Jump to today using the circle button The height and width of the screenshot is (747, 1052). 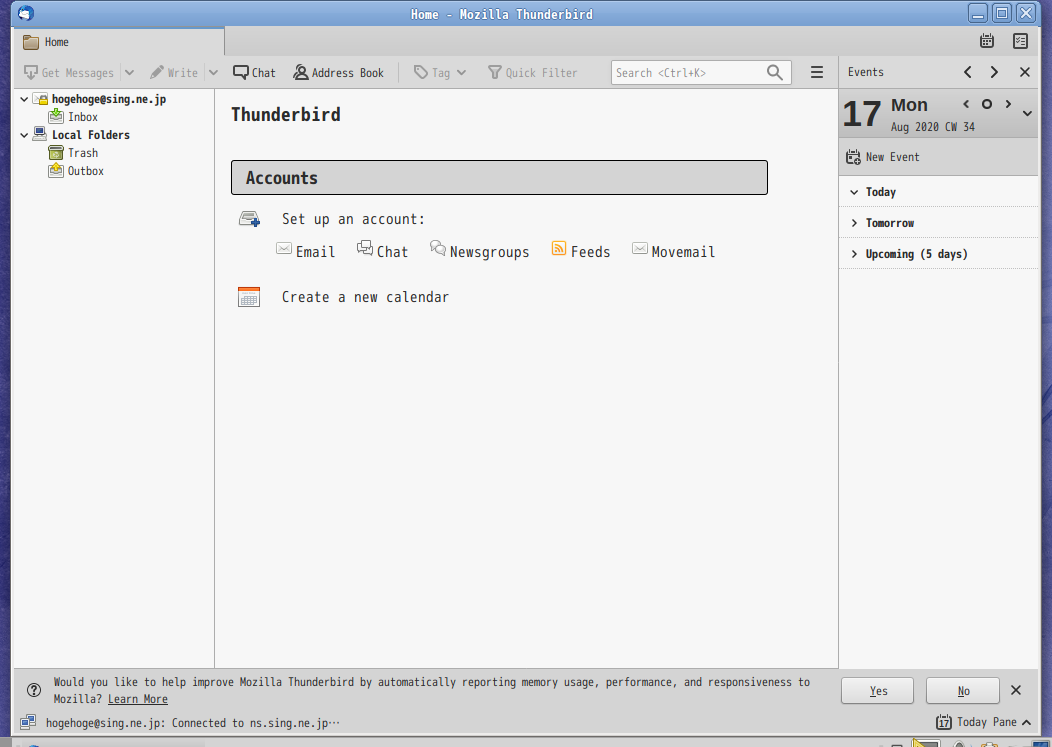(x=987, y=104)
